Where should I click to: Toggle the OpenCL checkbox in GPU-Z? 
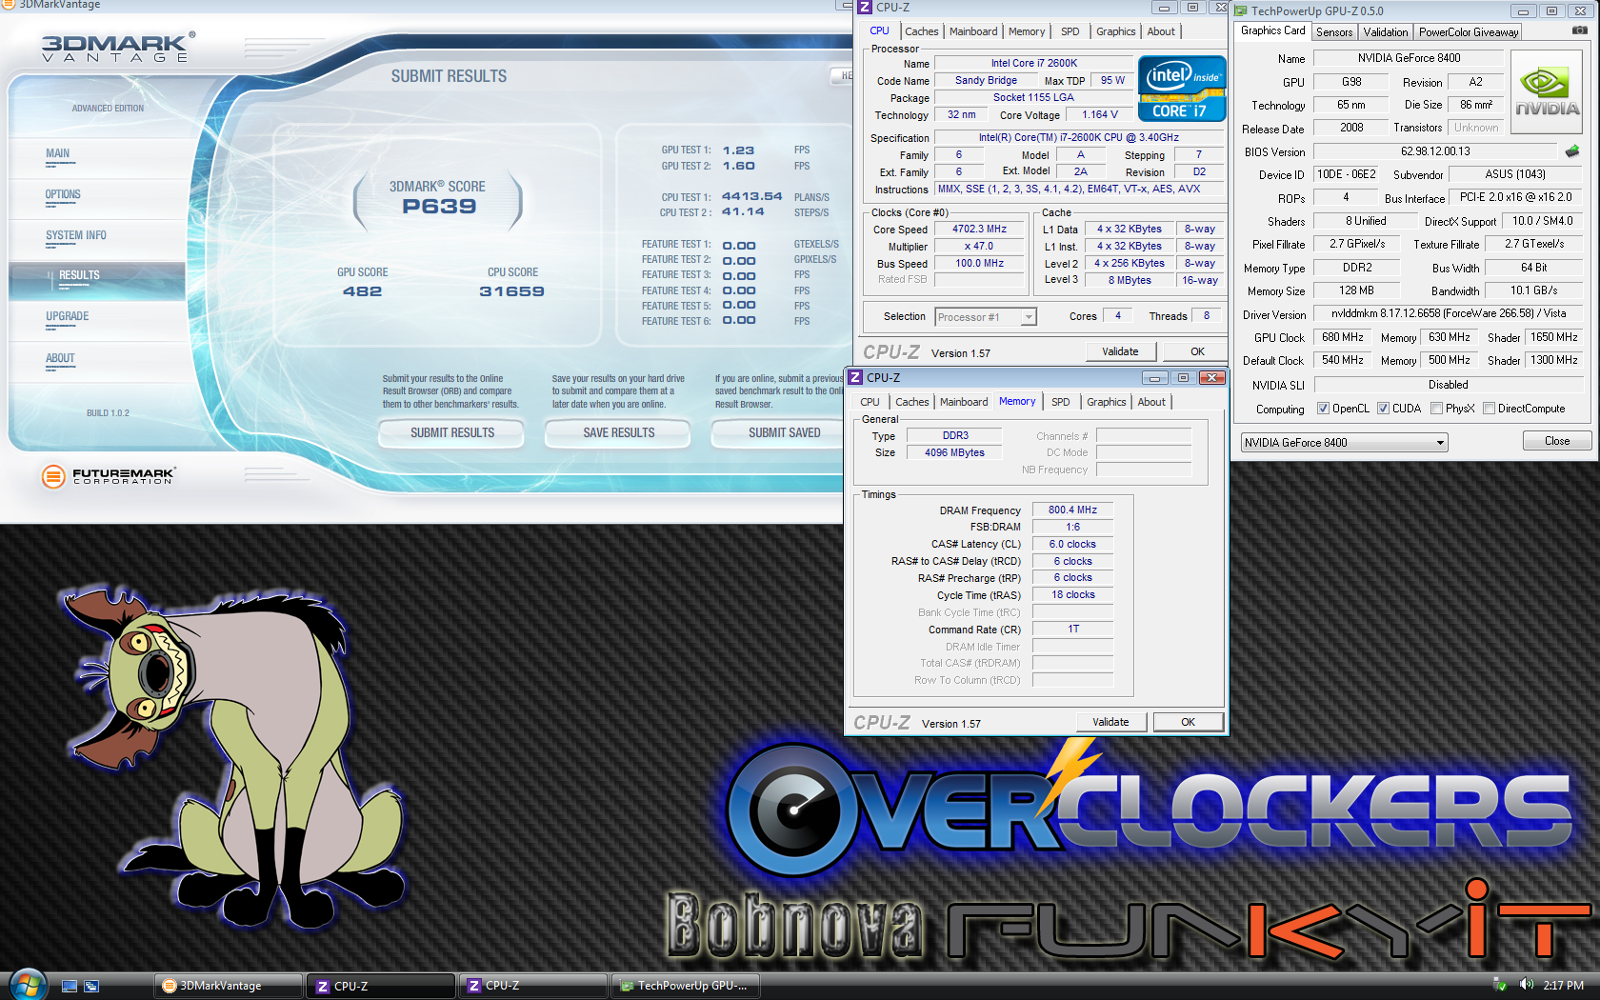[x=1323, y=408]
